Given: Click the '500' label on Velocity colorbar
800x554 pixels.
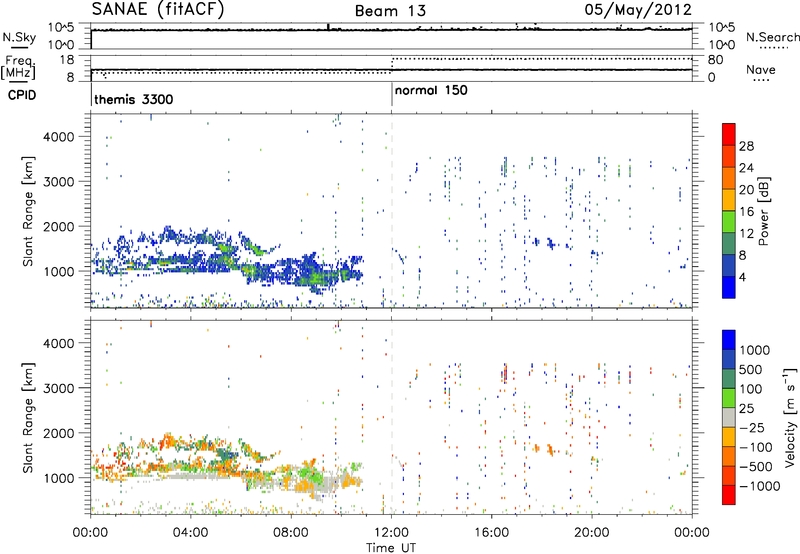Looking at the screenshot, I should click(x=751, y=369).
